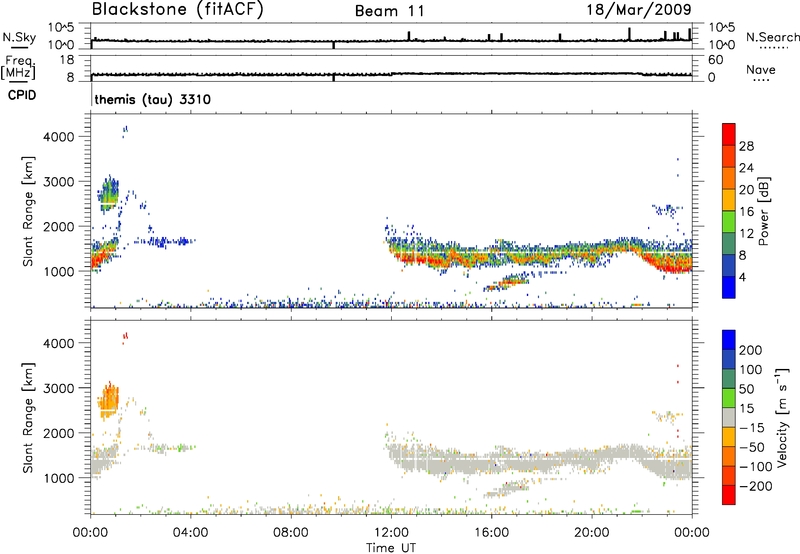Click the 'themis (tau) 3310' text
Screen dimensions: 800x554
pos(153,99)
